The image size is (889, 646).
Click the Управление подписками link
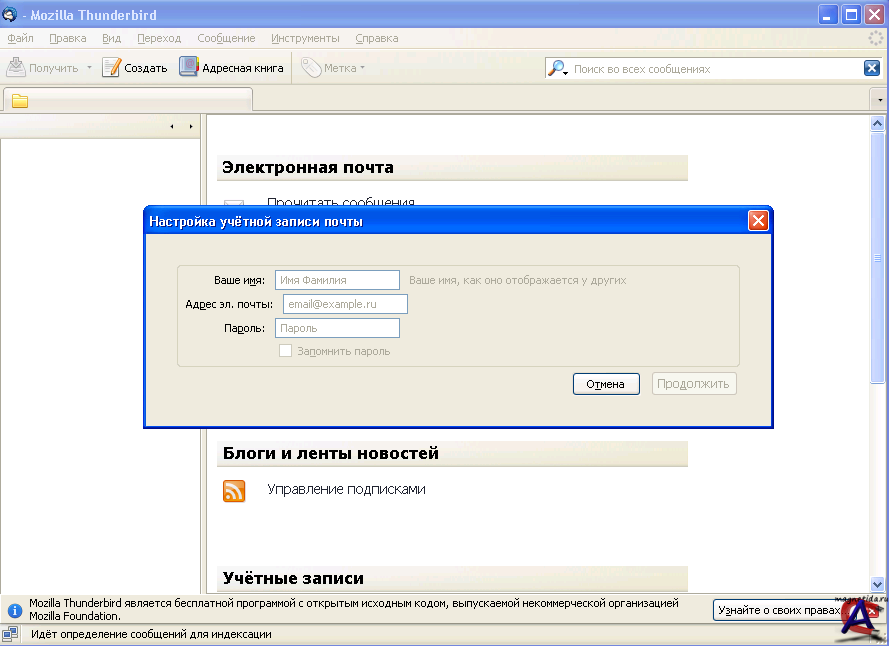346,490
